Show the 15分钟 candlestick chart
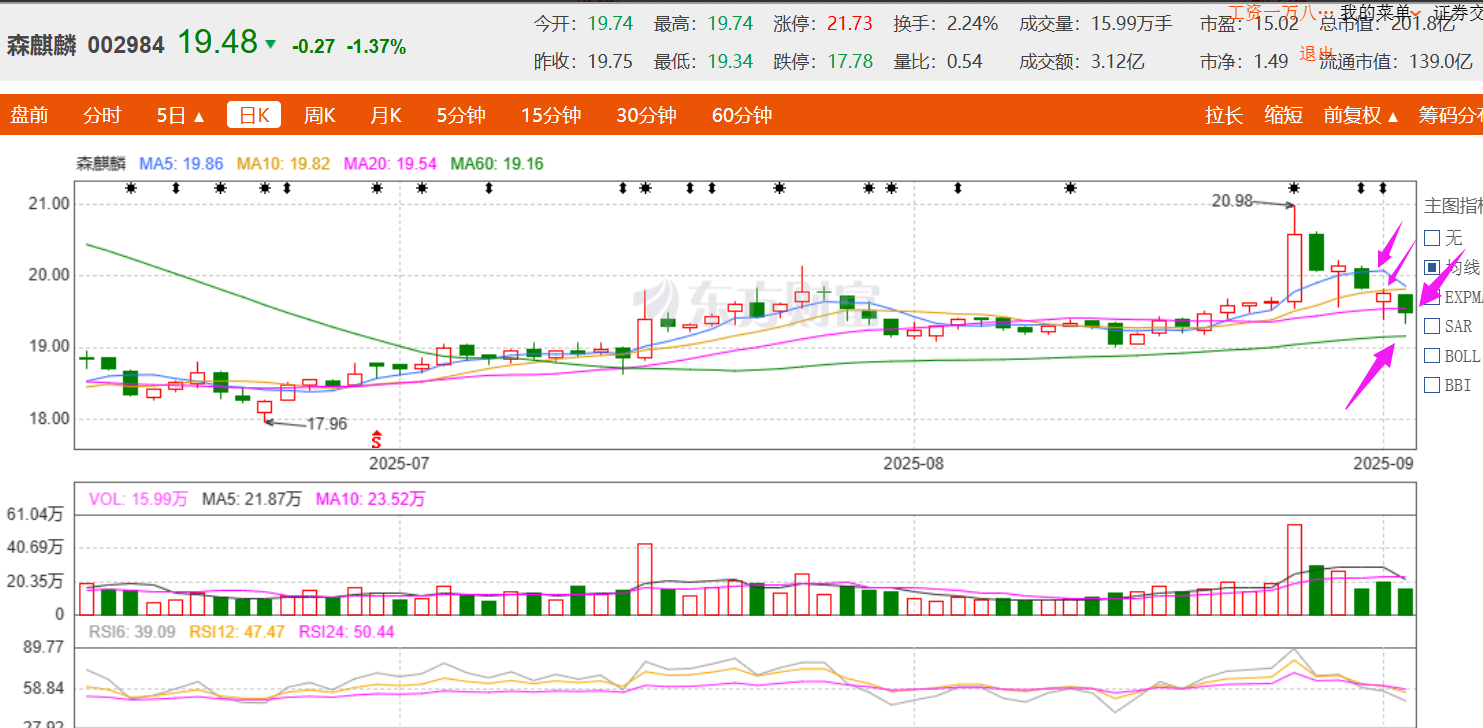 point(551,115)
